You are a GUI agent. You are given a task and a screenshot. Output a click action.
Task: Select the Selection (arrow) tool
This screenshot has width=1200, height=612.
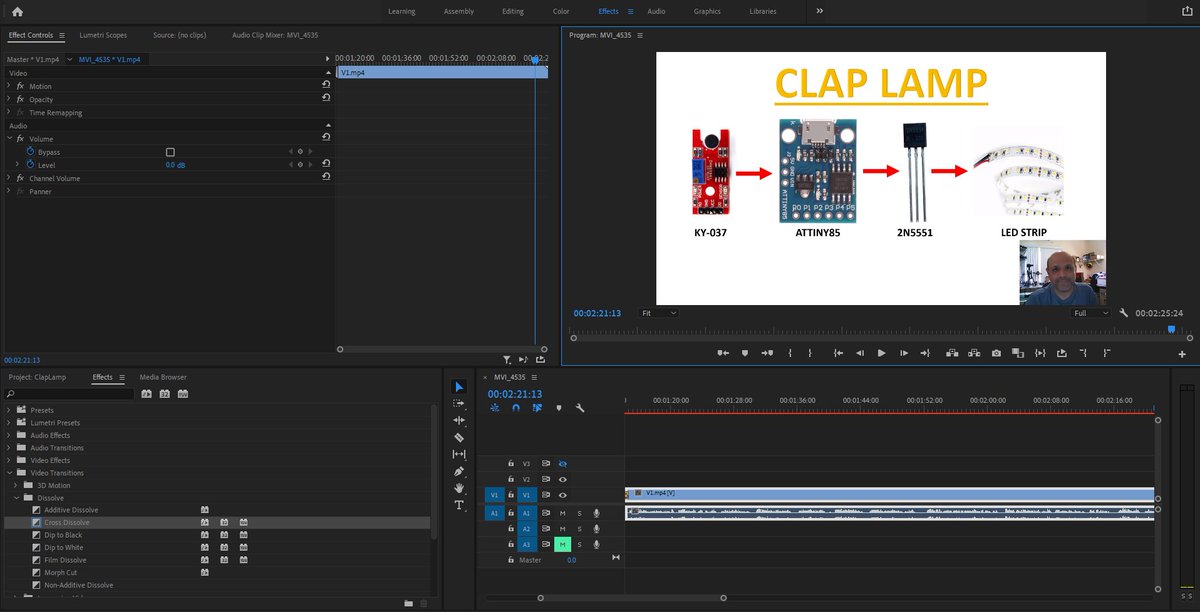click(x=459, y=387)
